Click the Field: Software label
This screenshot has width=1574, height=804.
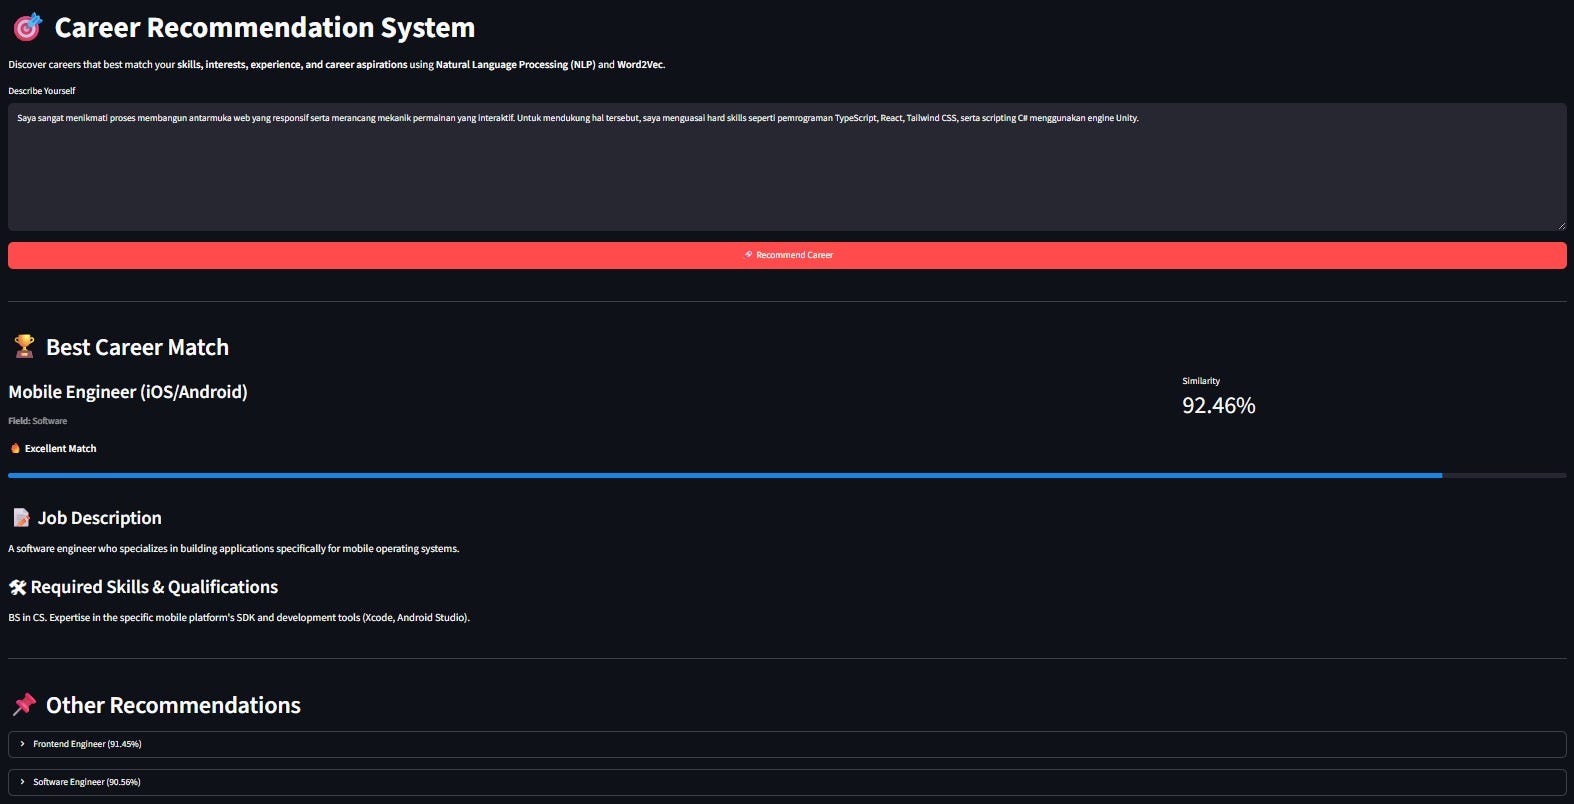[x=38, y=421]
